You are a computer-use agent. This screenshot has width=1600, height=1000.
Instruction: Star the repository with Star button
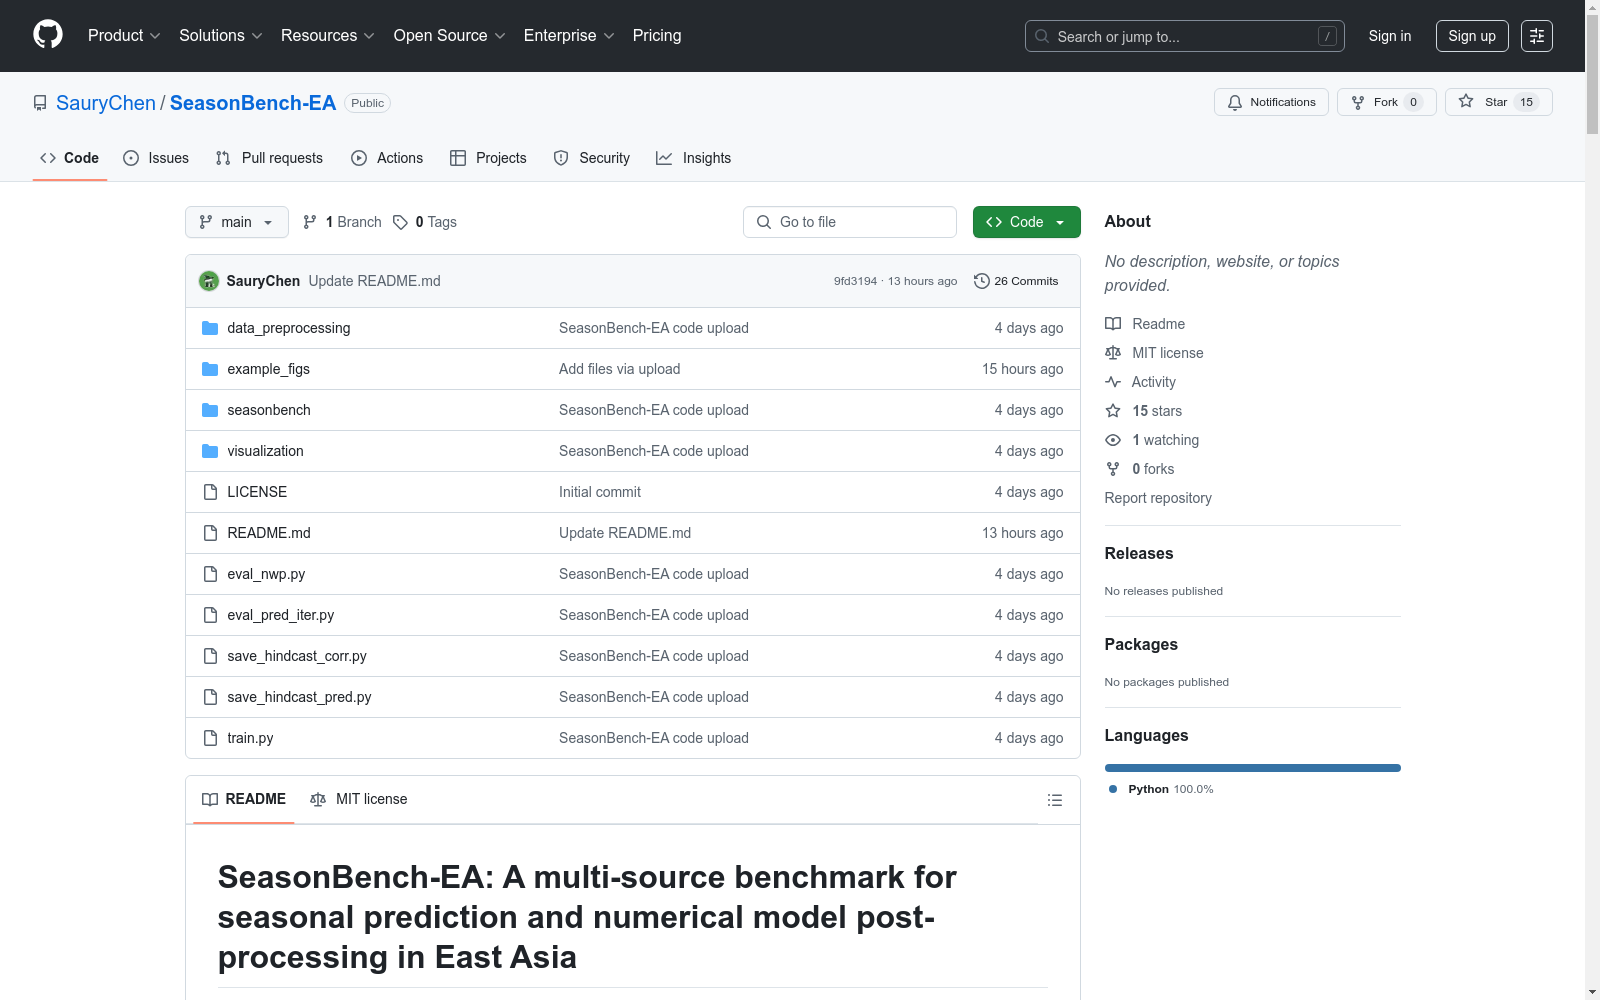click(x=1498, y=102)
